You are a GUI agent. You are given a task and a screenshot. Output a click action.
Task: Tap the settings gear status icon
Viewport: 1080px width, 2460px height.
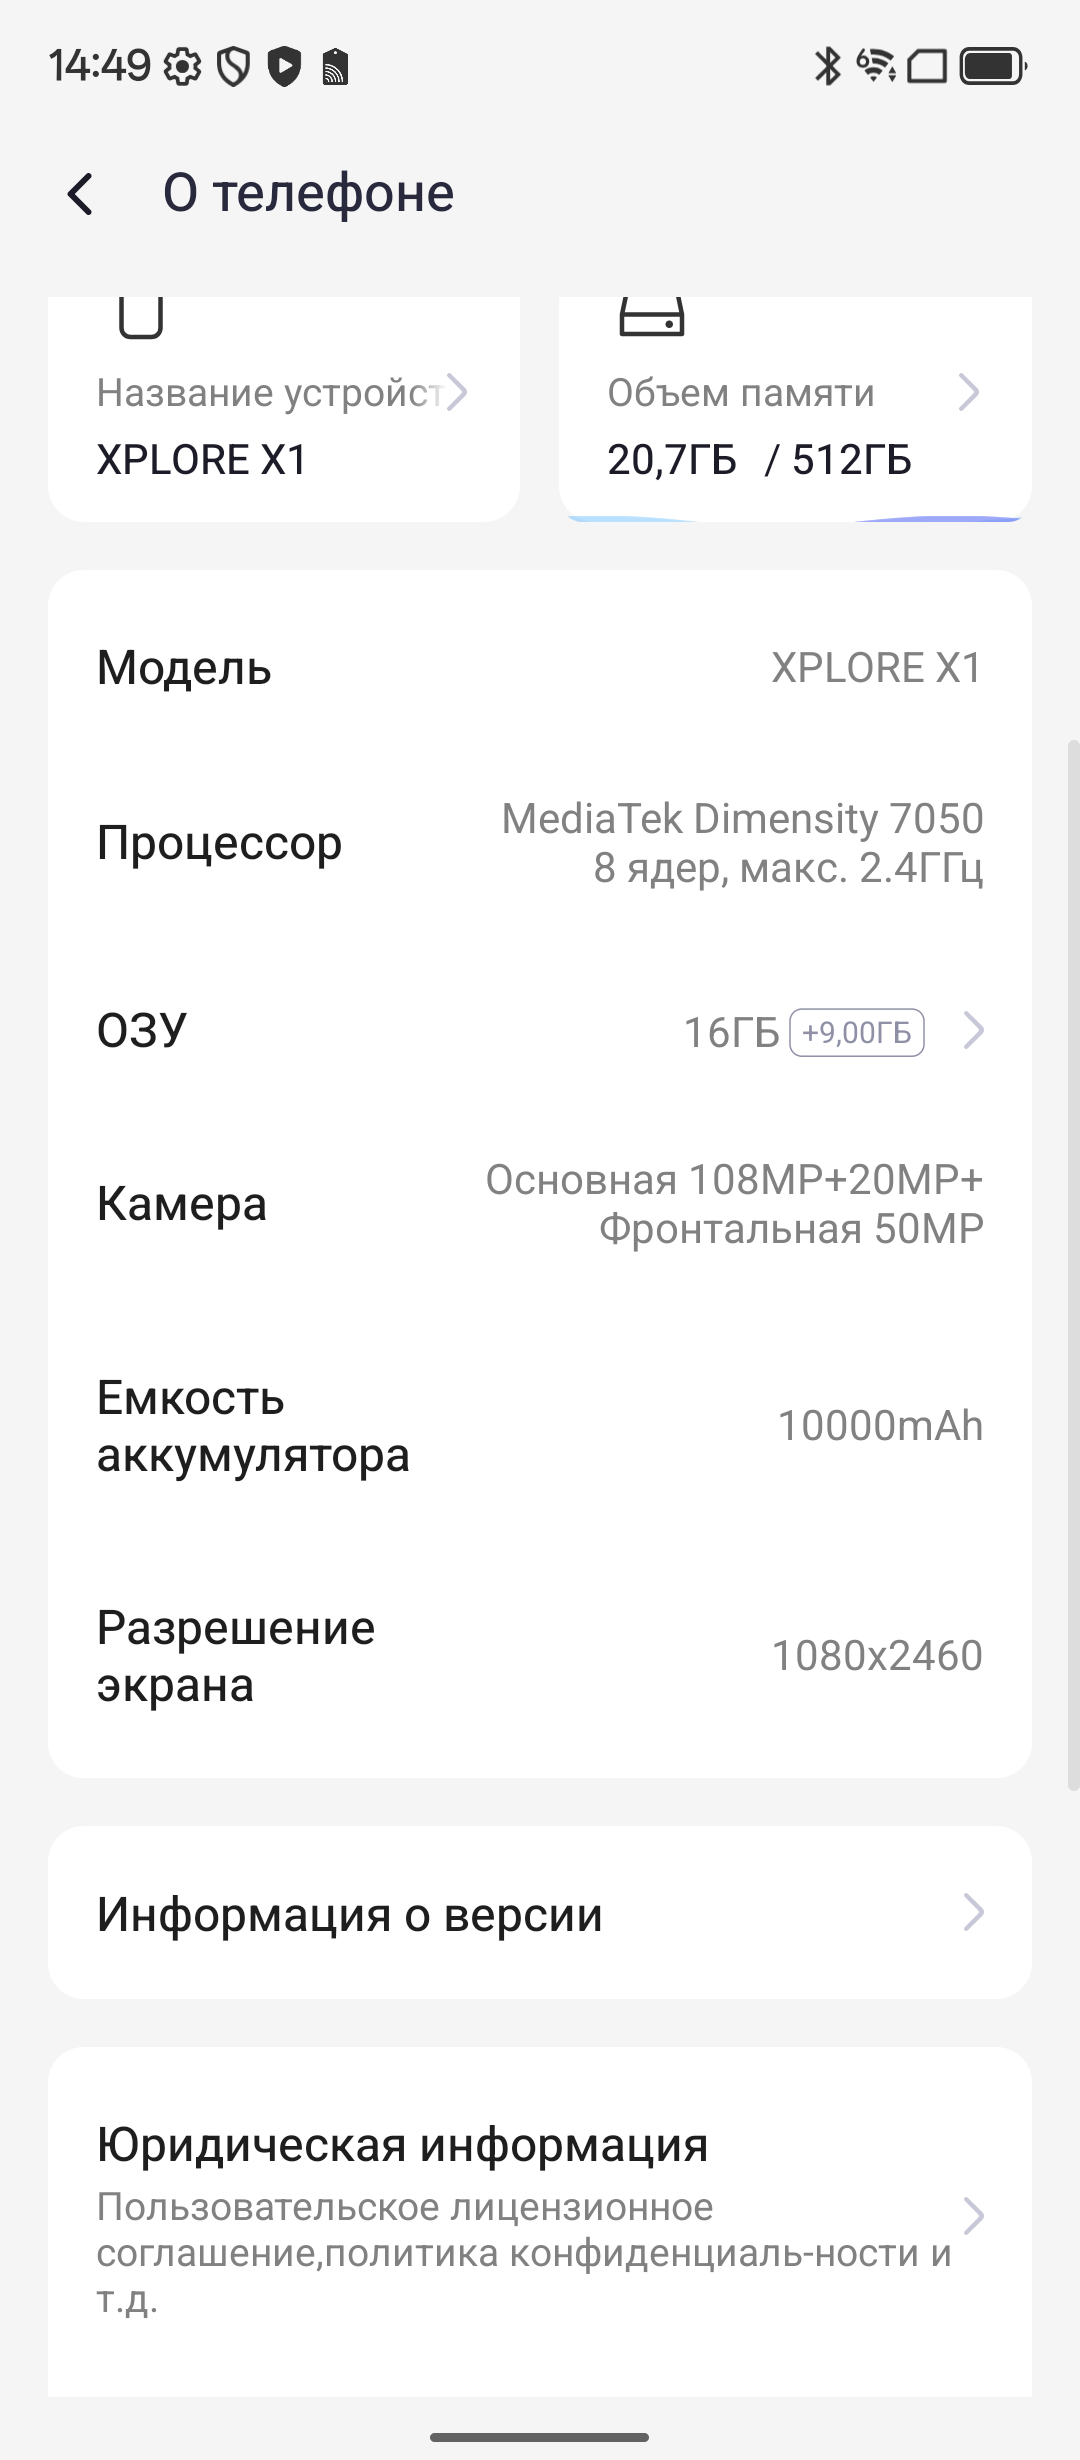[x=182, y=67]
